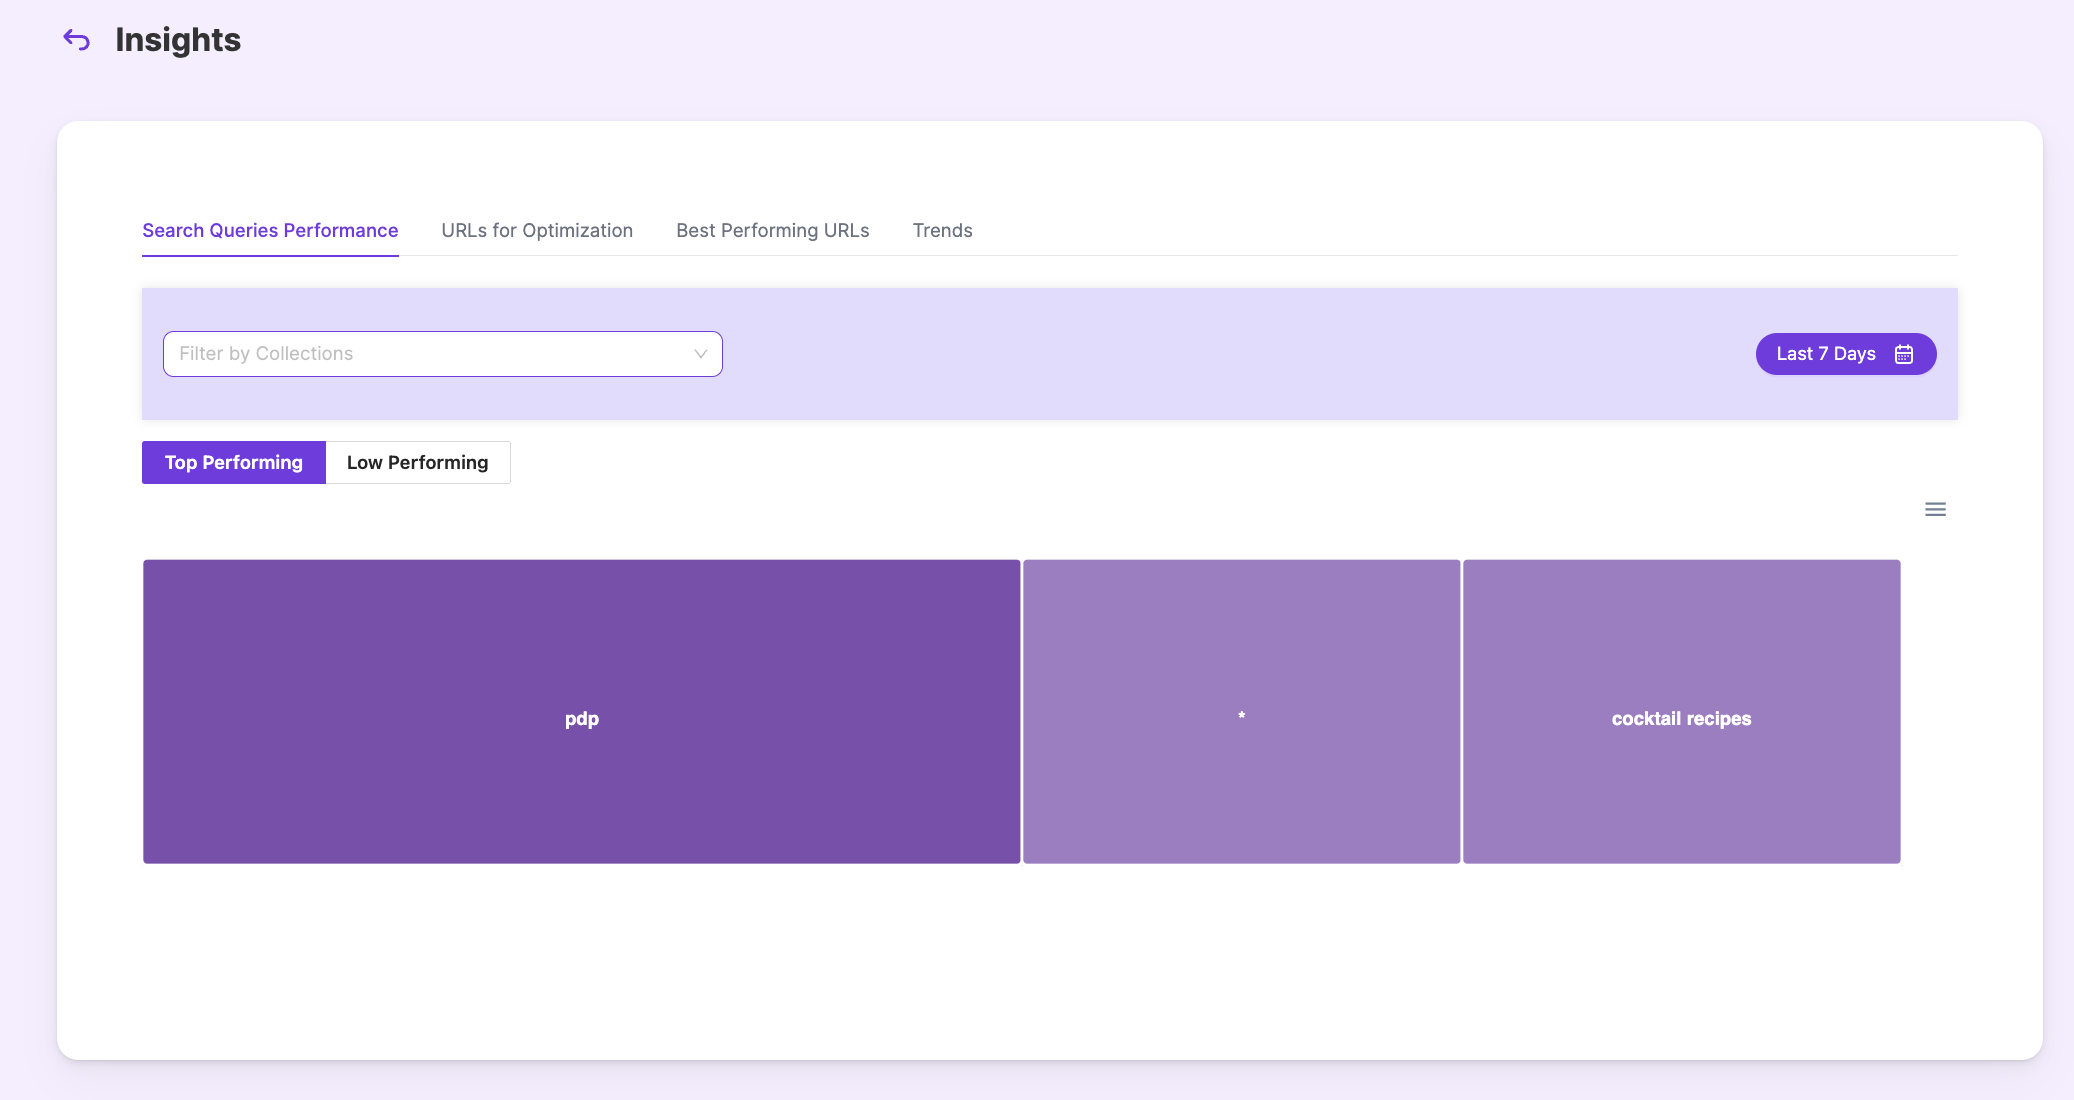The height and width of the screenshot is (1100, 2074).
Task: Open the Last 7 Days date picker
Action: pos(1826,354)
